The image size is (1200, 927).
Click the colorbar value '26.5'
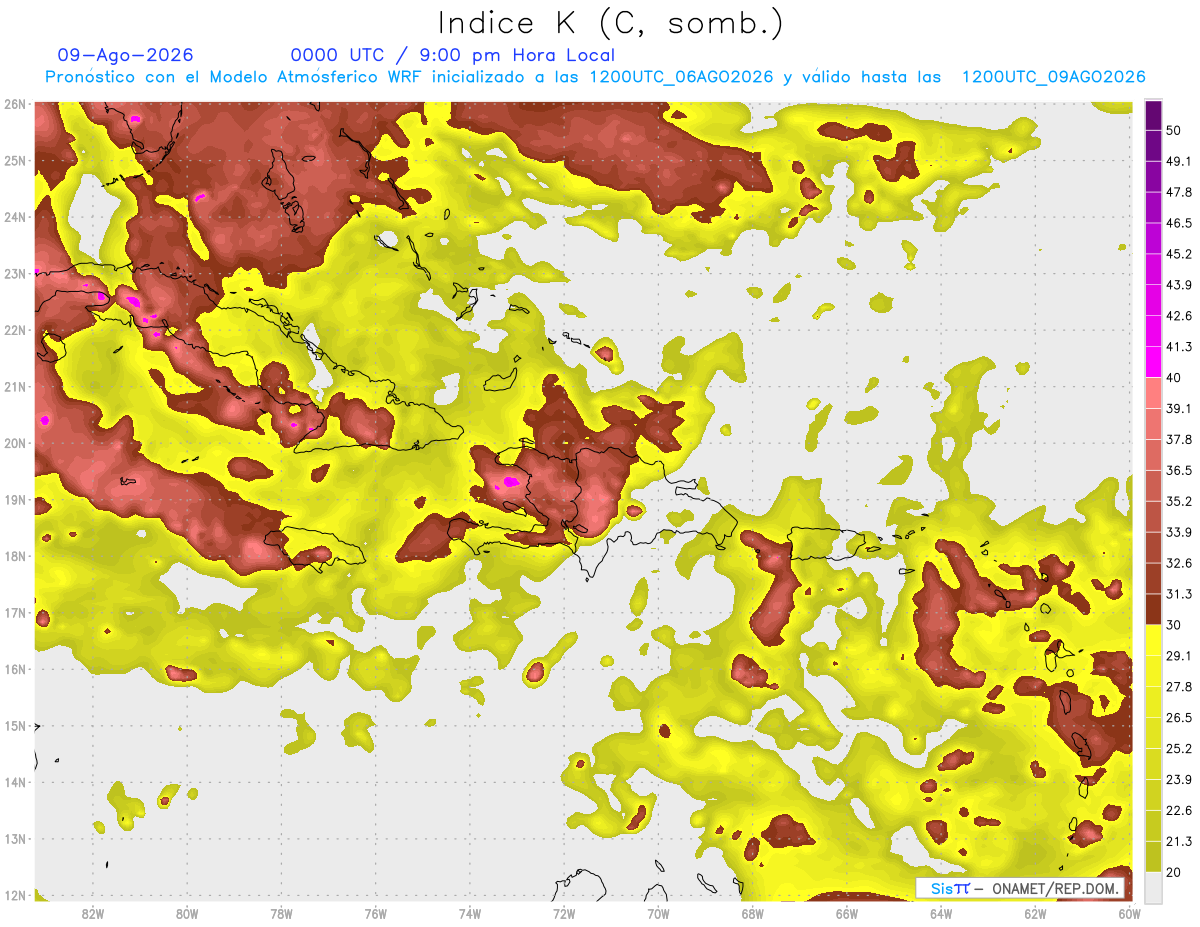pyautogui.click(x=1180, y=718)
